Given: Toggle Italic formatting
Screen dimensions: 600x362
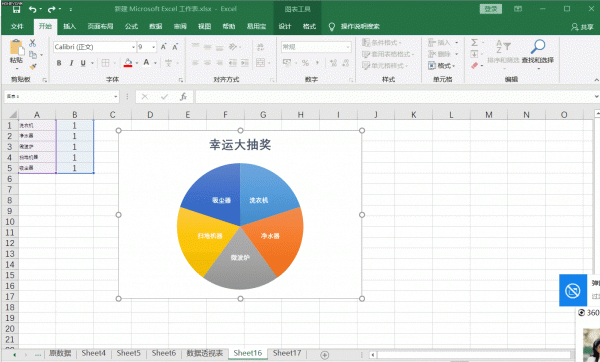Looking at the screenshot, I should pos(71,63).
